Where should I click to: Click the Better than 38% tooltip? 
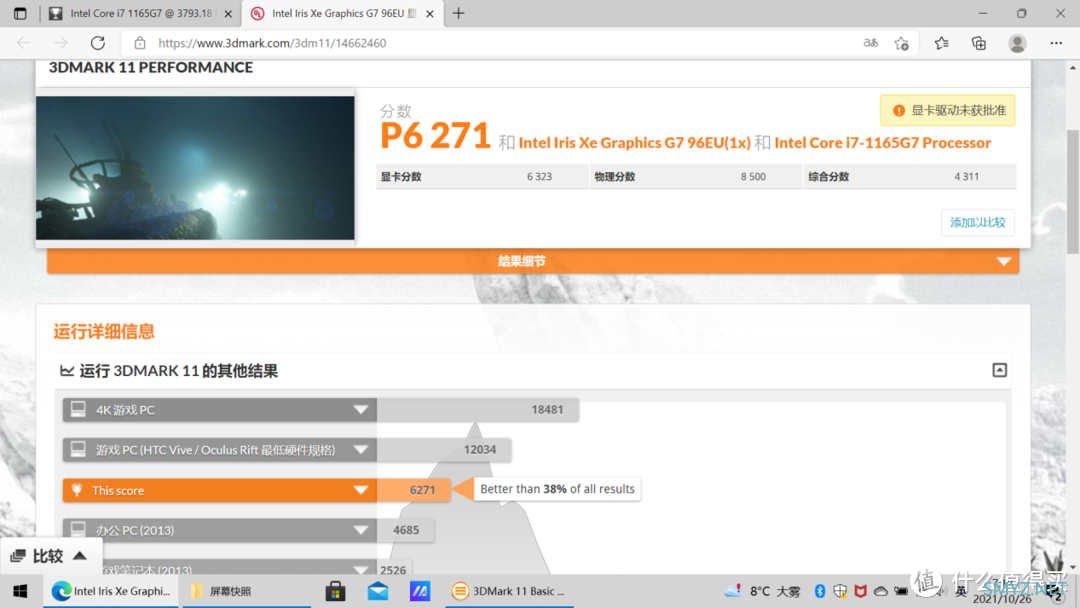click(557, 489)
